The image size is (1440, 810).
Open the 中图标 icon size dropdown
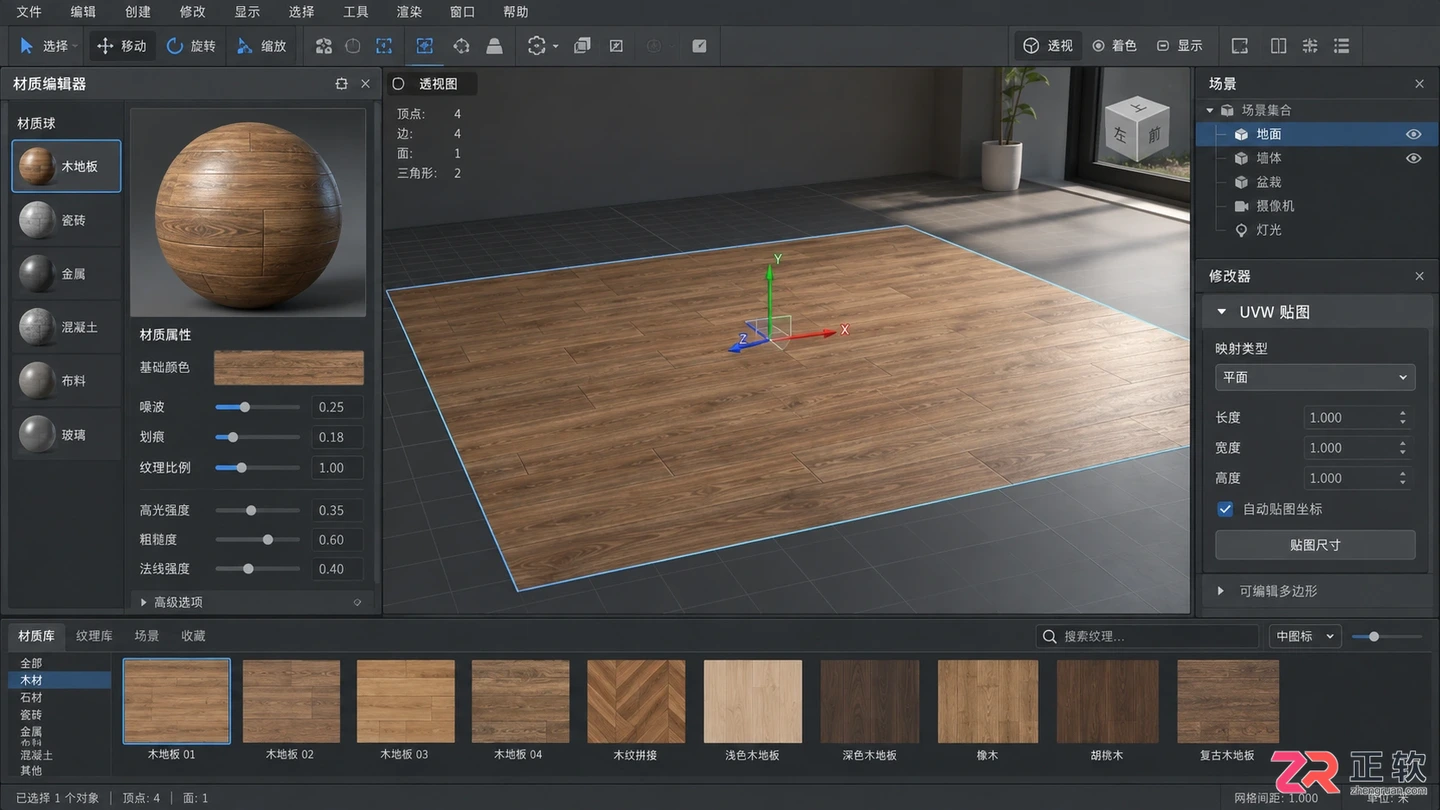pyautogui.click(x=1305, y=636)
